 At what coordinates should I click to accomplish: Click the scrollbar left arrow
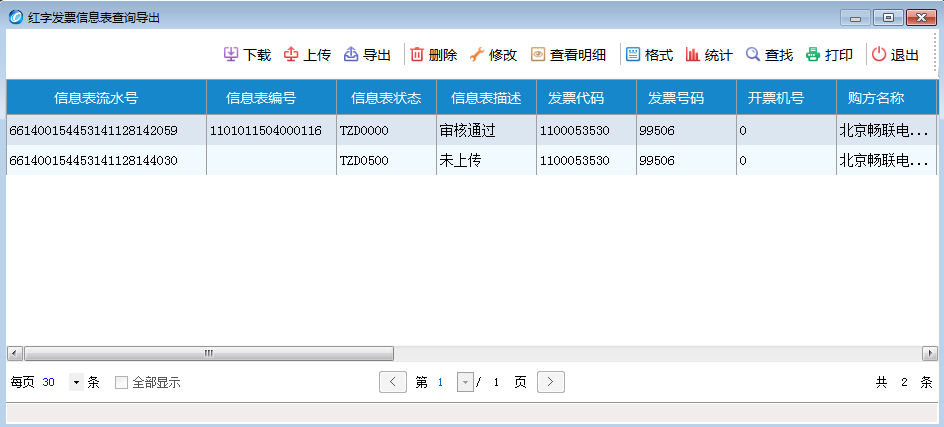coord(15,354)
